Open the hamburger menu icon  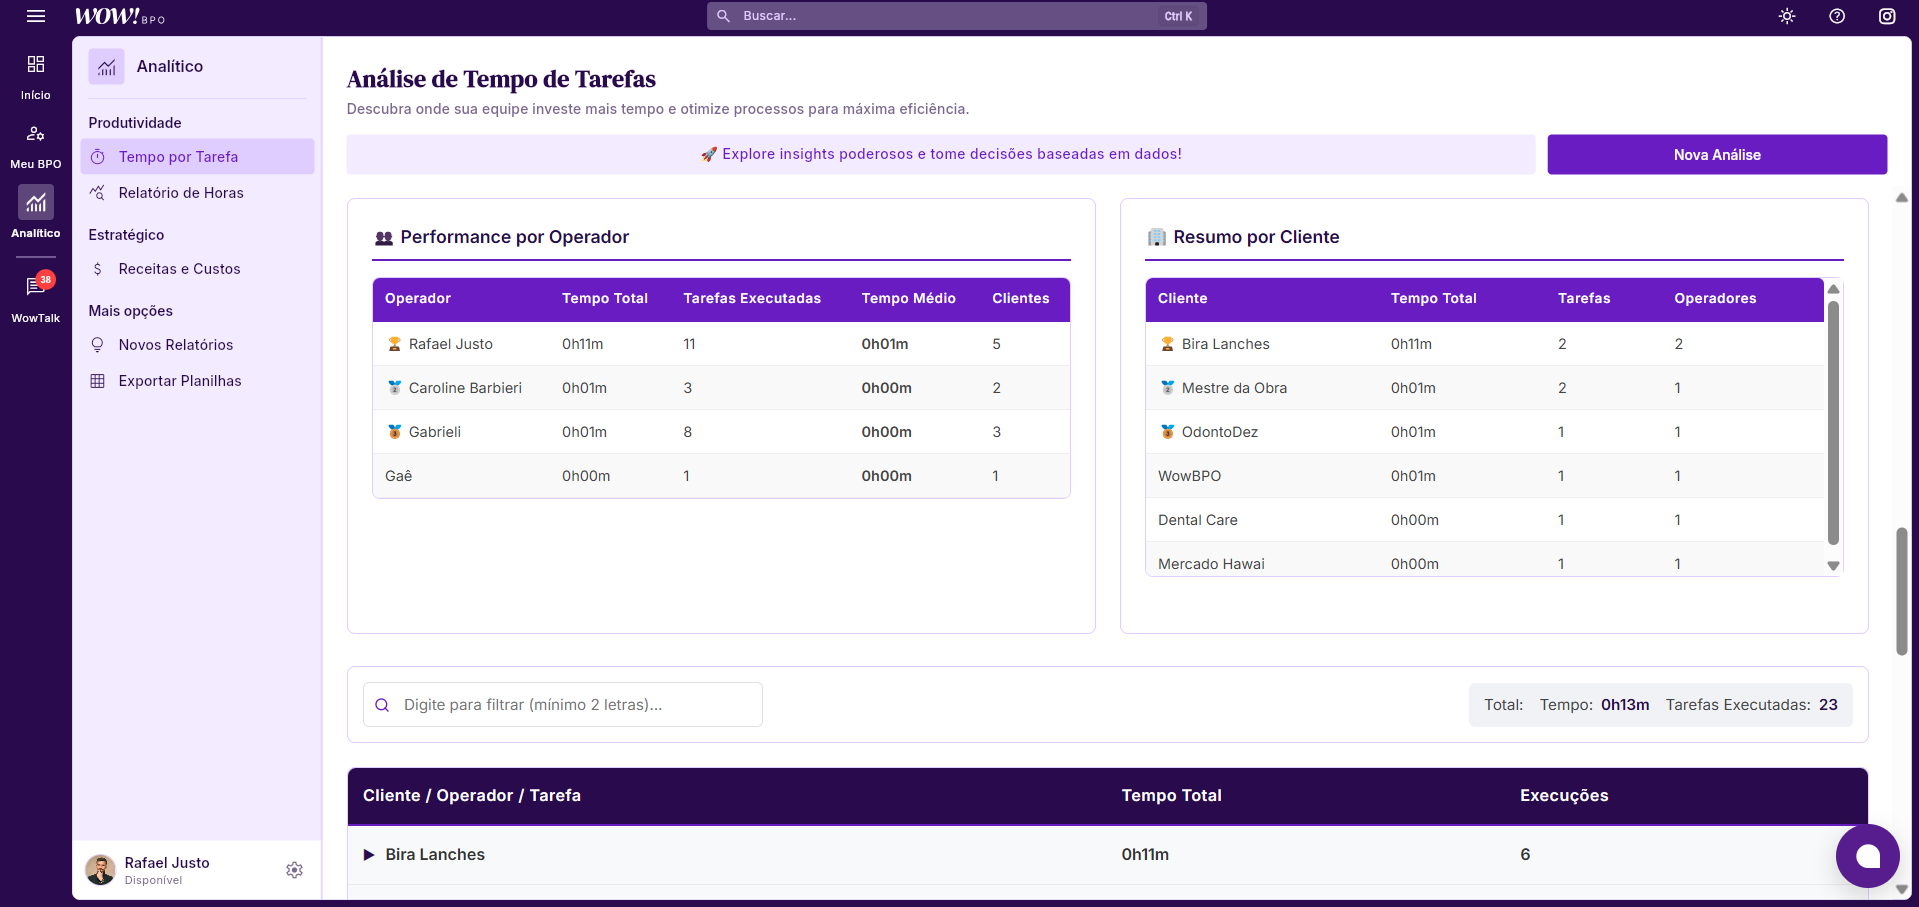36,16
